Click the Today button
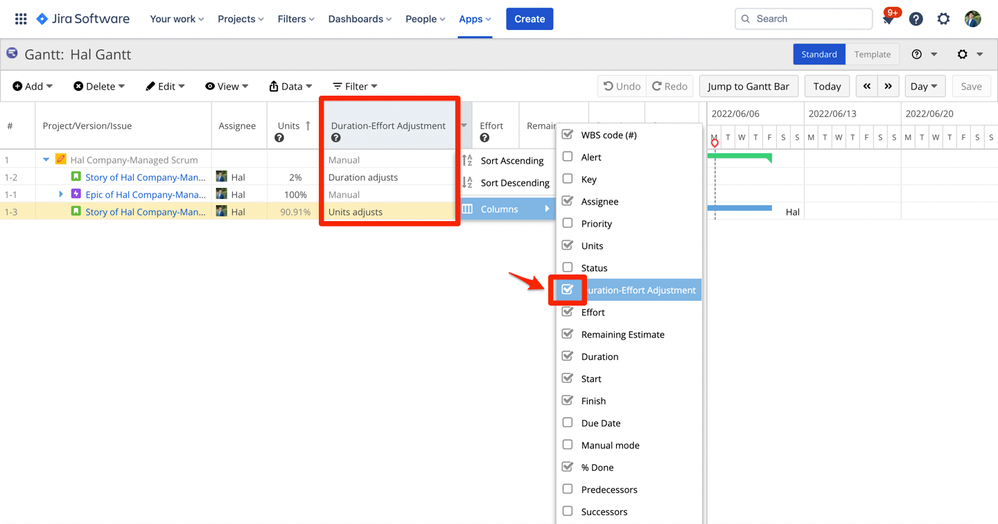The width and height of the screenshot is (998, 524). point(827,86)
